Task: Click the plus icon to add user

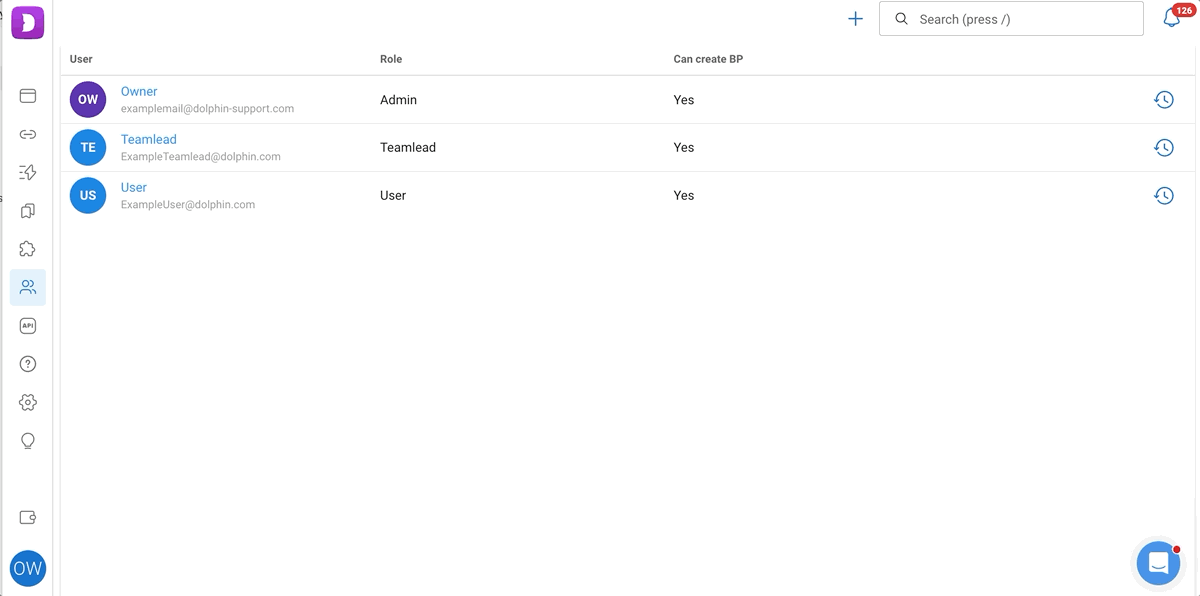Action: click(x=855, y=19)
